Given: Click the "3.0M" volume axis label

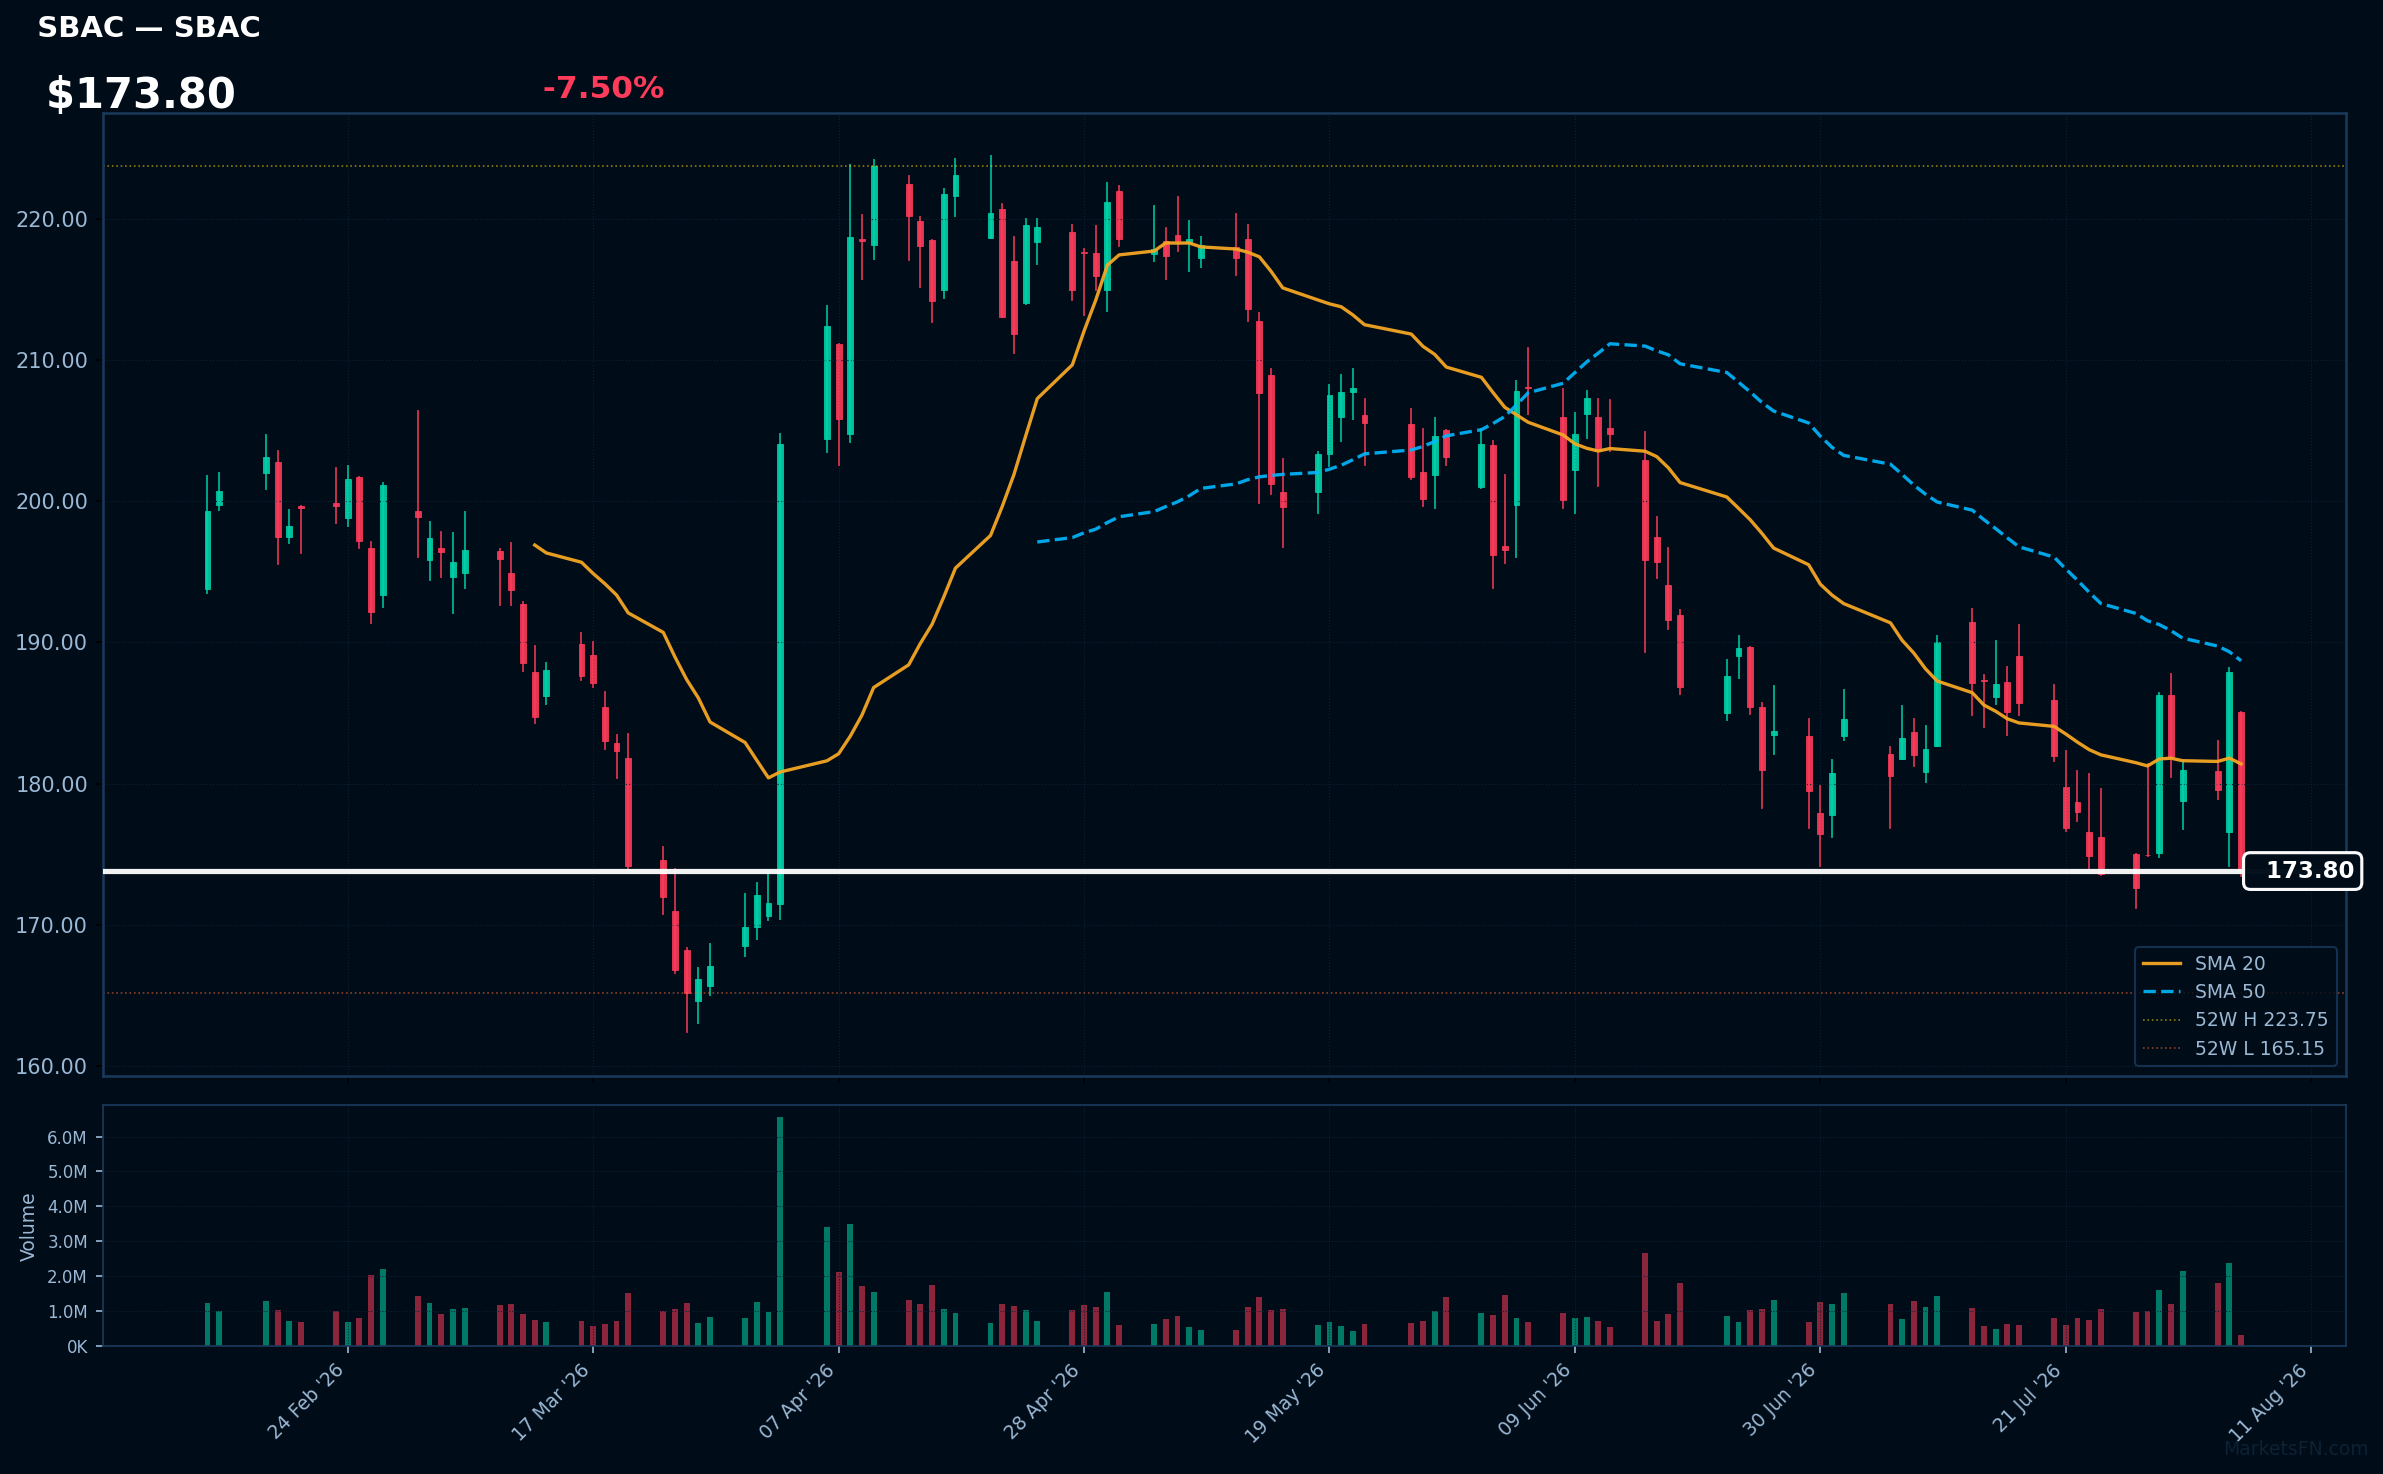Looking at the screenshot, I should [67, 1242].
